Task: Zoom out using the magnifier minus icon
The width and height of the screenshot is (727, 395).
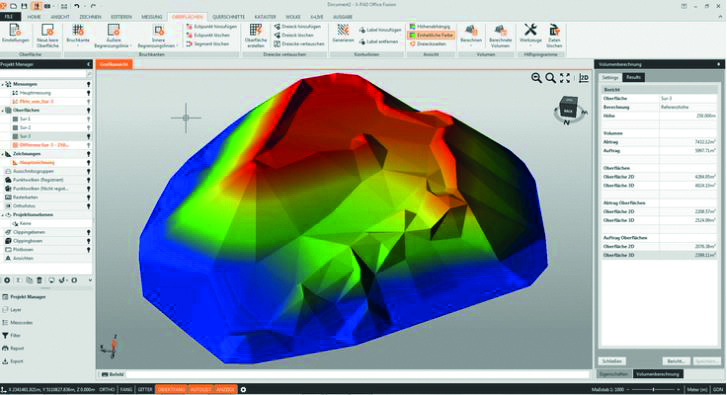Action: pos(536,78)
